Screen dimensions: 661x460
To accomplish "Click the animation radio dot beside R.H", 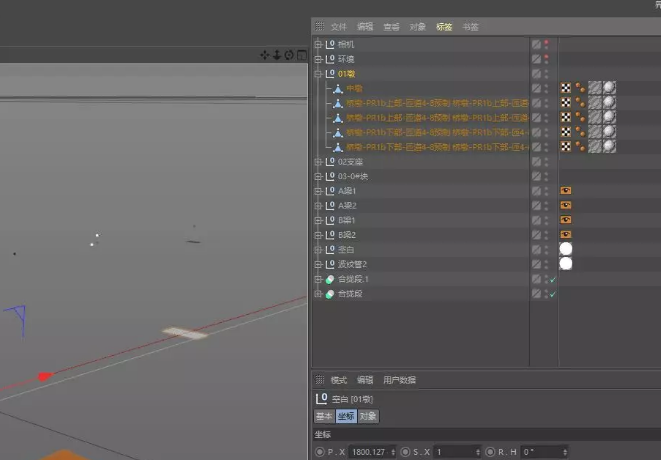I will pos(490,452).
